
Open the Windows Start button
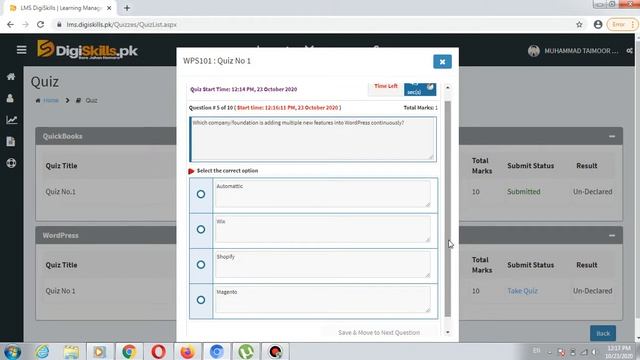pyautogui.click(x=12, y=351)
